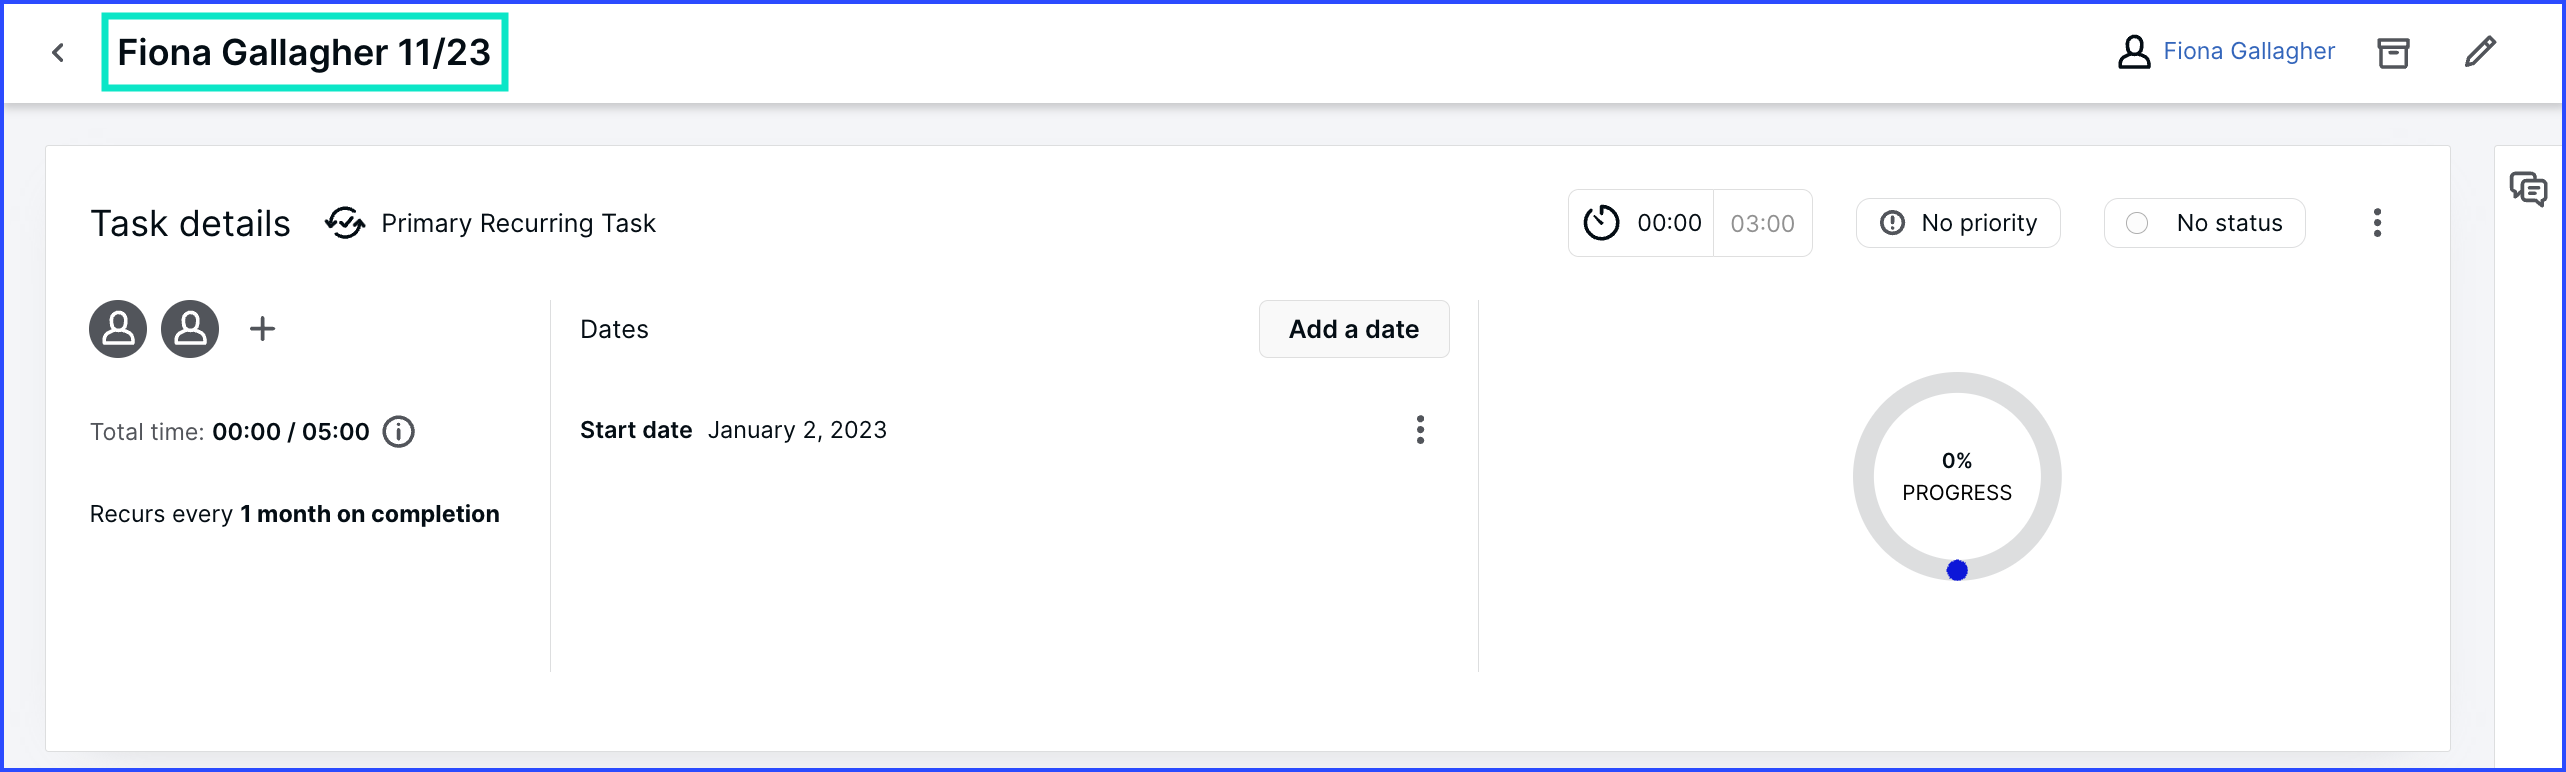Click the Fiona Gallagher 11/23 title

(304, 52)
